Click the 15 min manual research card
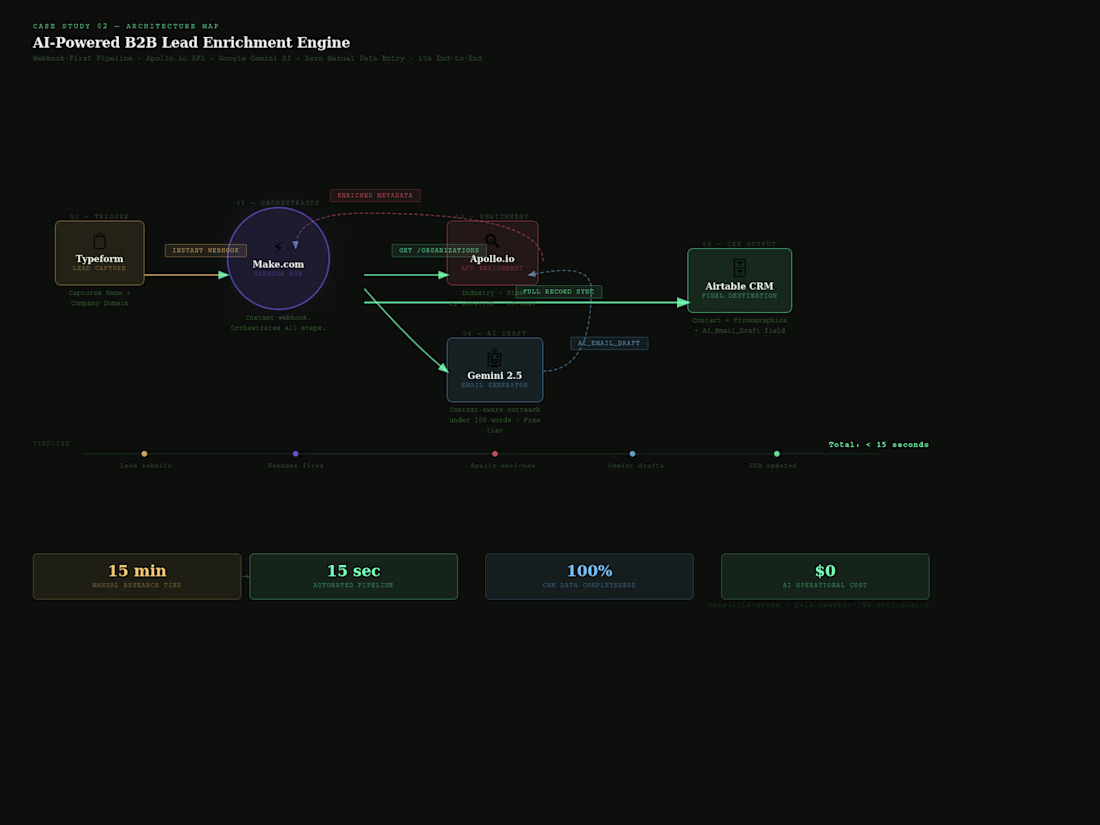 point(137,577)
